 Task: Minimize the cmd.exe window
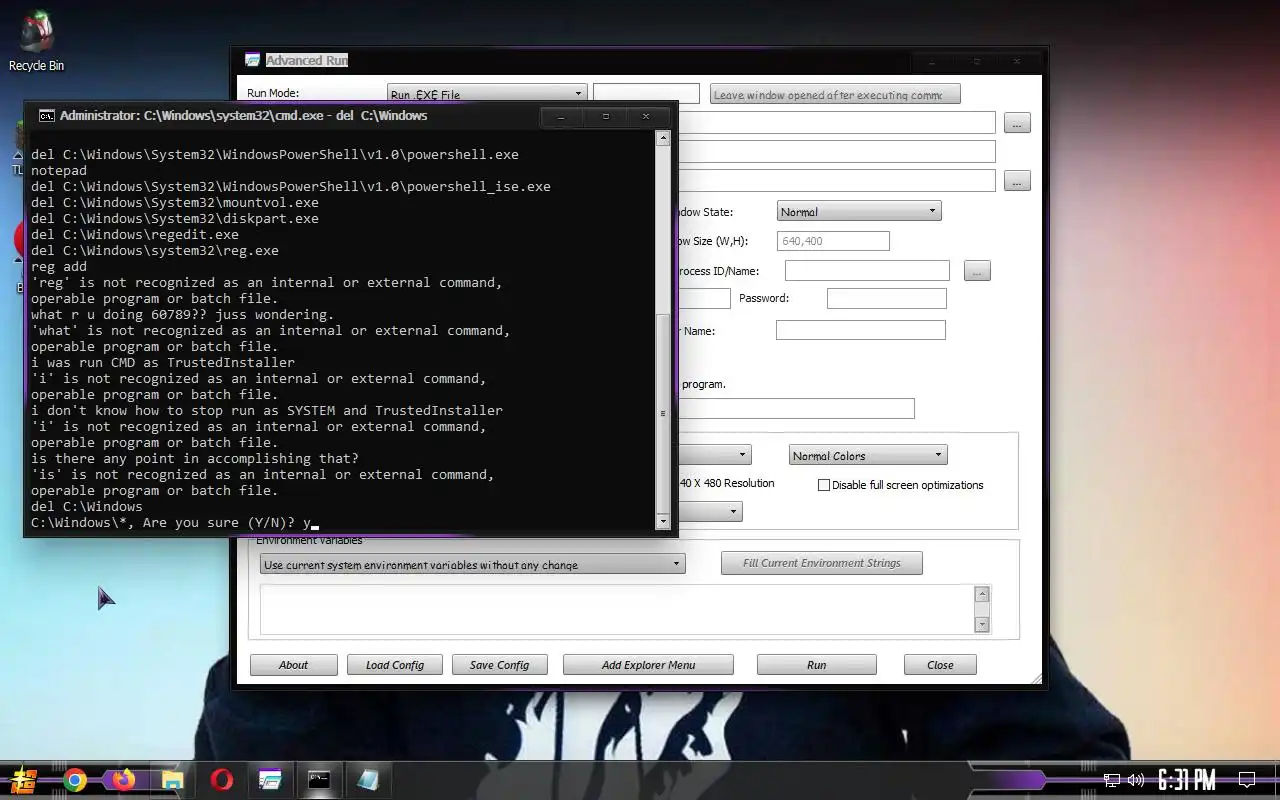click(561, 116)
